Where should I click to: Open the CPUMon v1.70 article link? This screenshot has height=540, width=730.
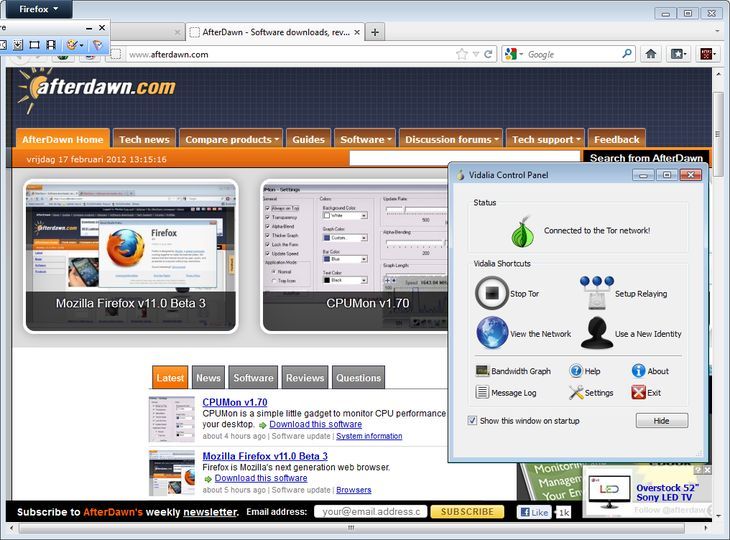(235, 402)
